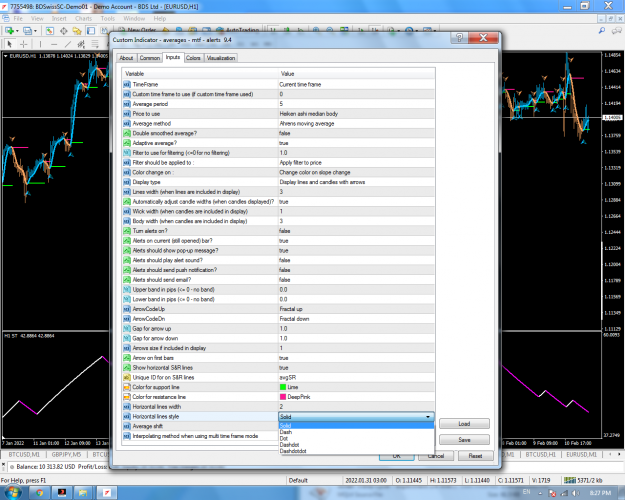Open the chat bubbles icon at top right
This screenshot has height=500, width=625.
tap(616, 31)
